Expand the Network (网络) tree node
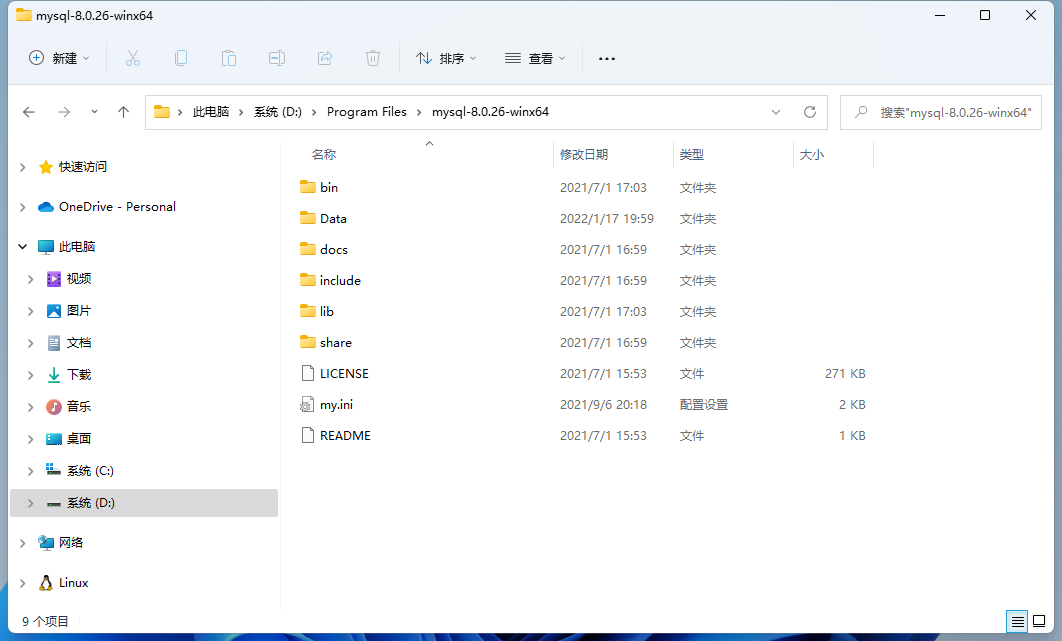Screen dimensions: 1062x641 click(x=22, y=543)
